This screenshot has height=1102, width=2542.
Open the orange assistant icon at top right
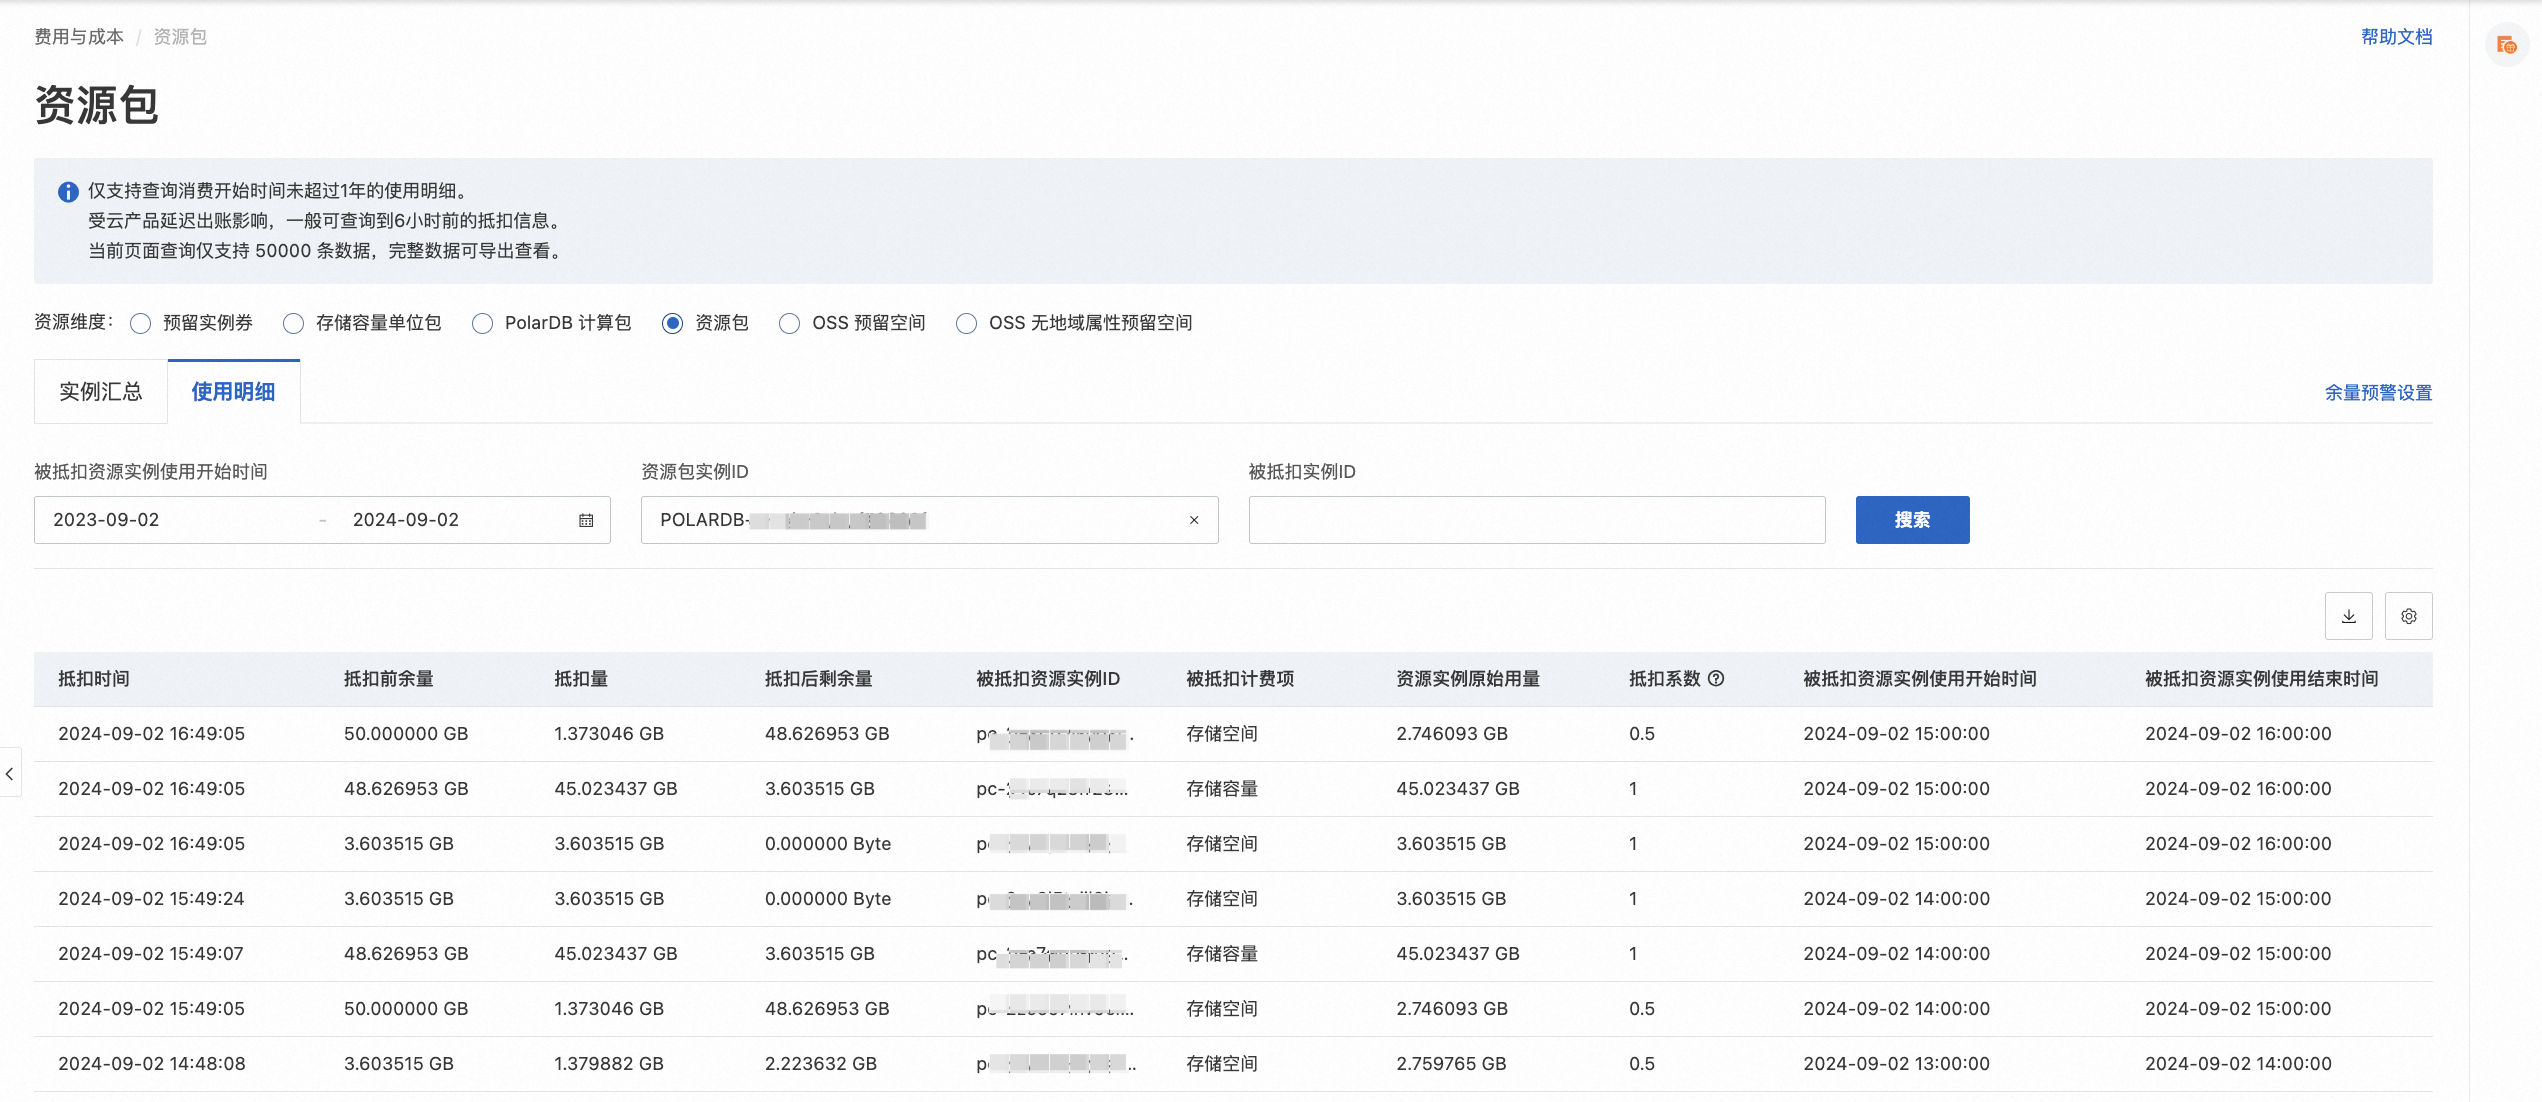tap(2506, 44)
